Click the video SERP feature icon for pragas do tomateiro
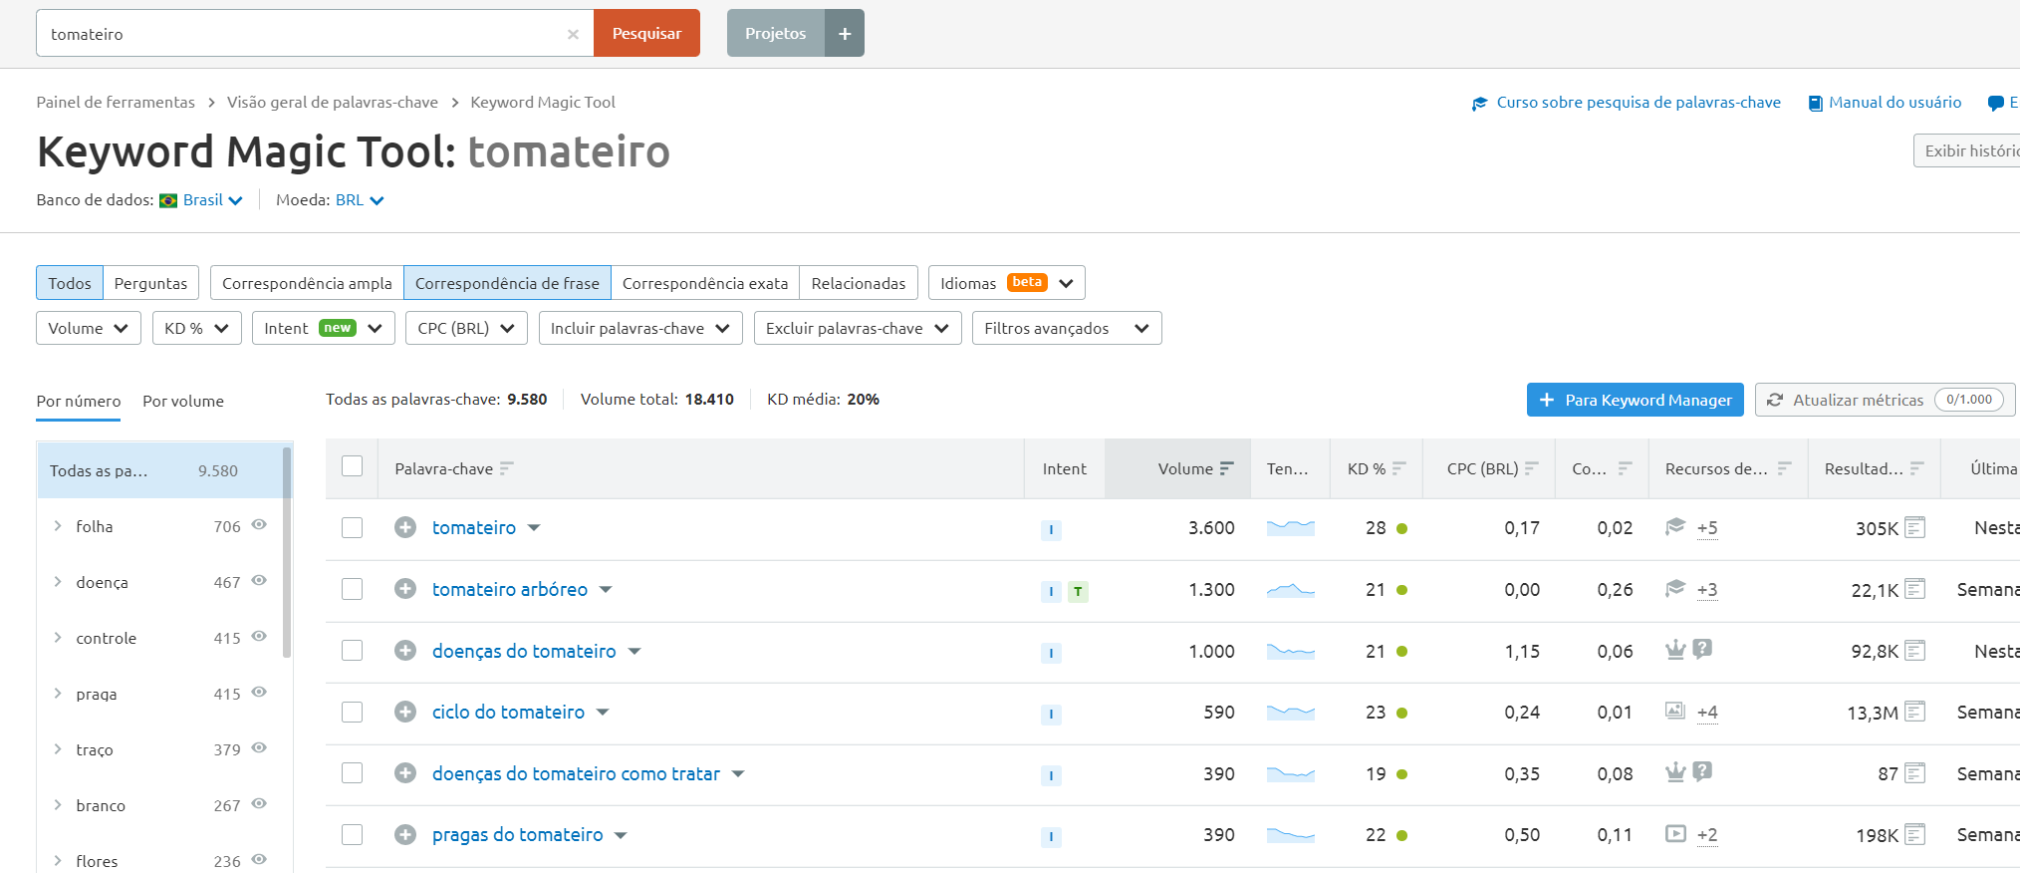The height and width of the screenshot is (873, 2020). pyautogui.click(x=1675, y=834)
